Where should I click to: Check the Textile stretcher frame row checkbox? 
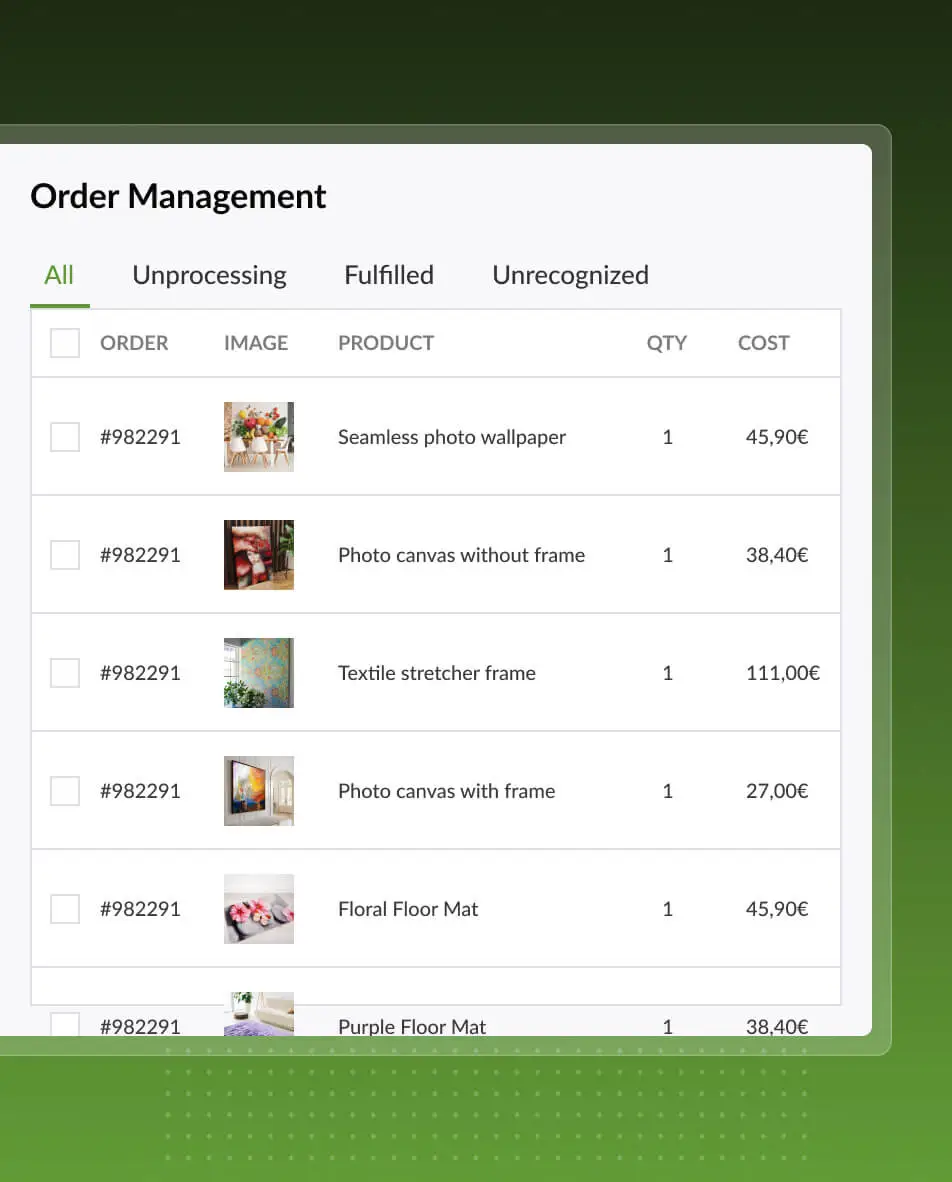65,673
